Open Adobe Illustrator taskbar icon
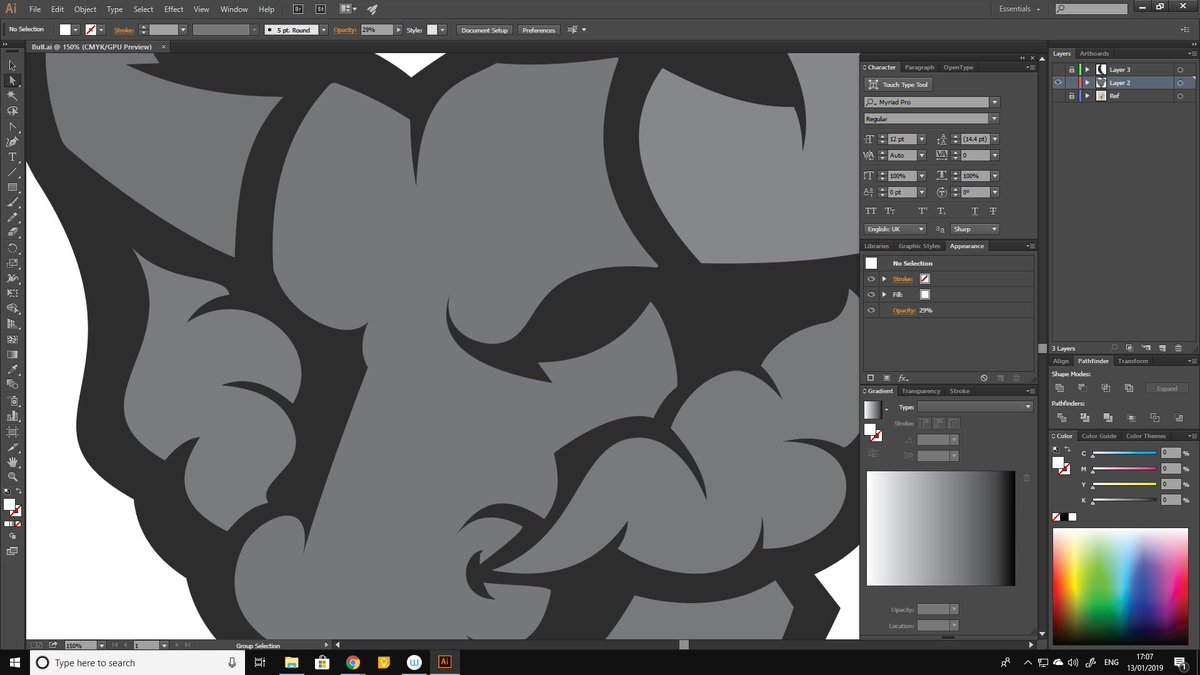The height and width of the screenshot is (675, 1200). [445, 662]
